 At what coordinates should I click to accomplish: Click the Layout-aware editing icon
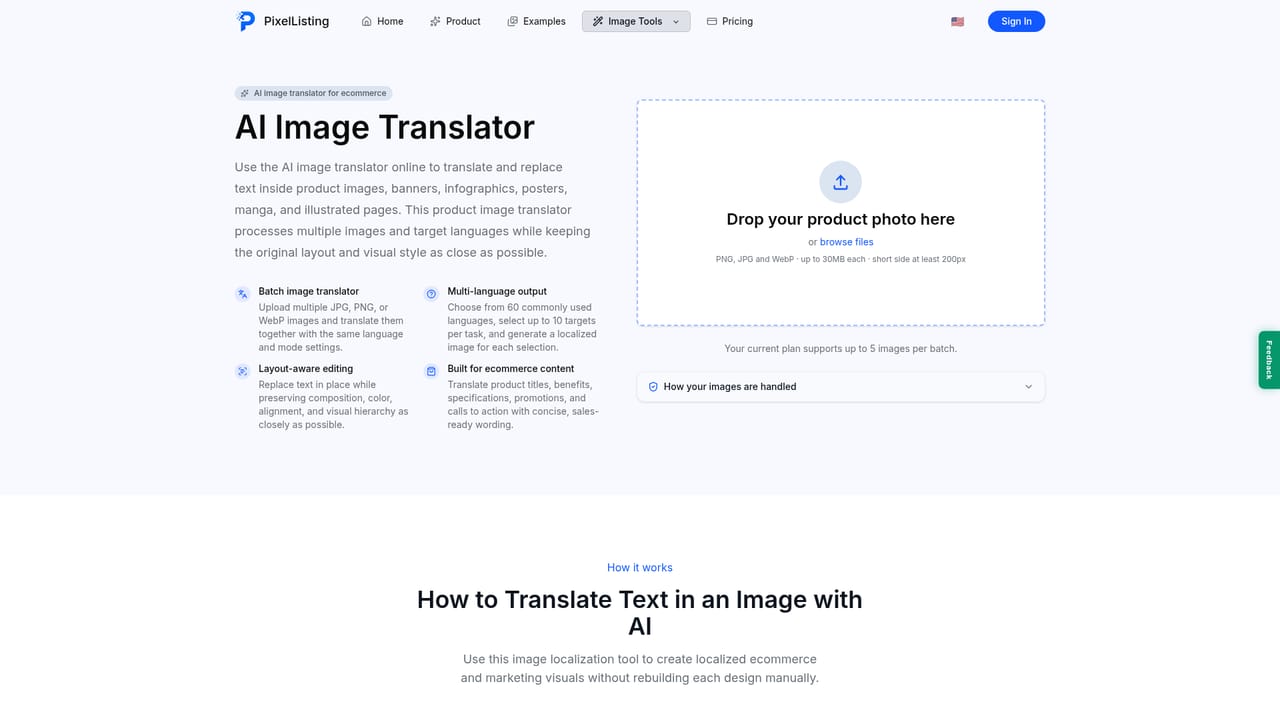[x=242, y=371]
